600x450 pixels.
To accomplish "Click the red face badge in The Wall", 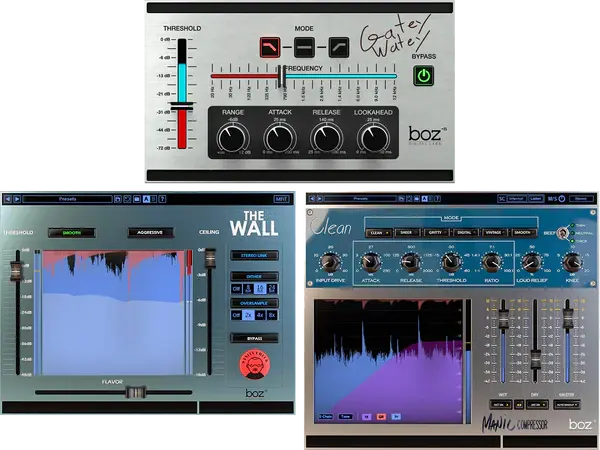I will 254,364.
